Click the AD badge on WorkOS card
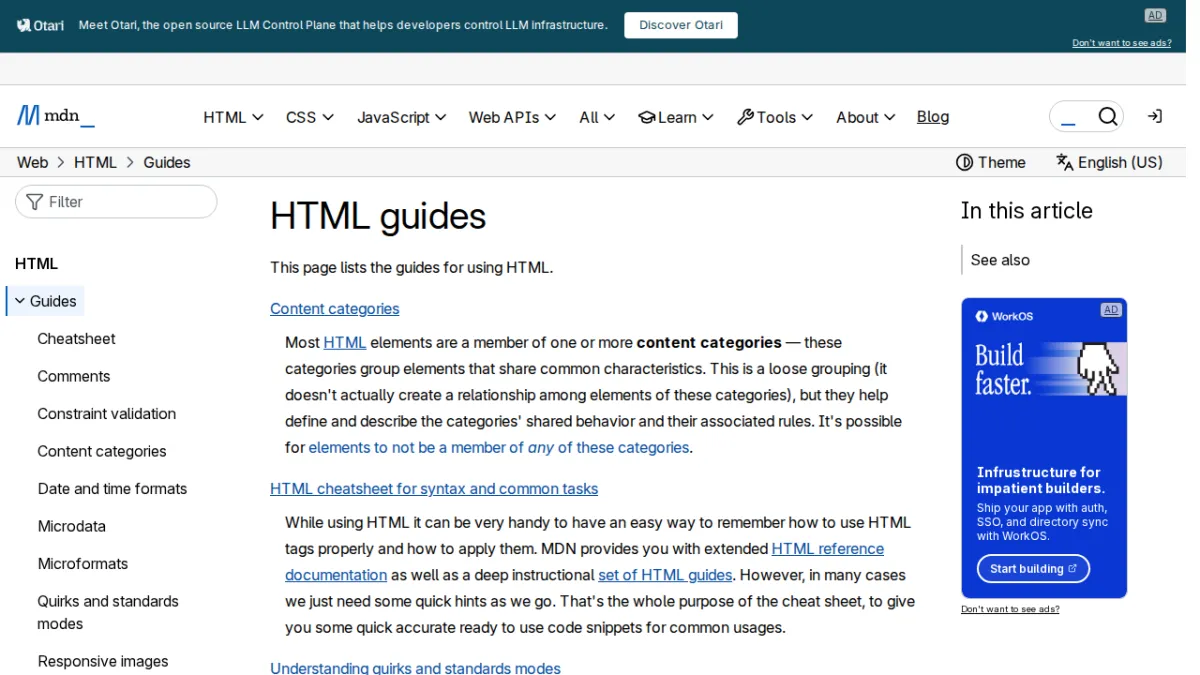The height and width of the screenshot is (675, 1200). click(x=1110, y=310)
